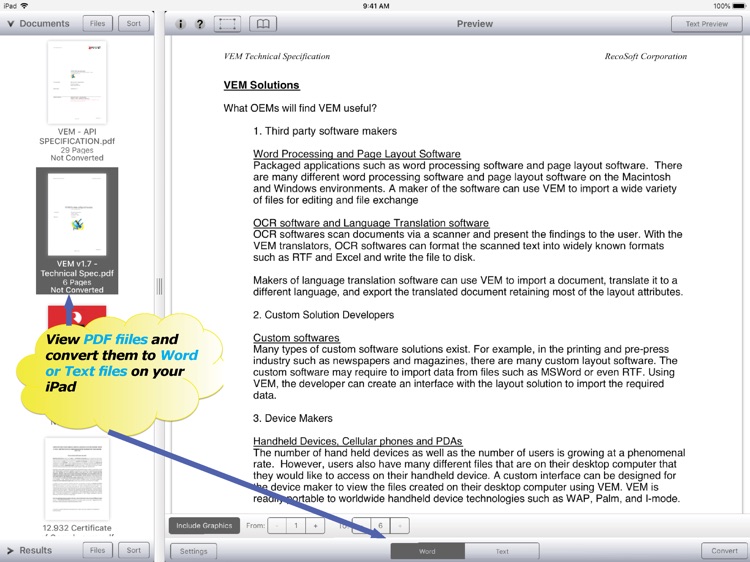The height and width of the screenshot is (562, 750).
Task: Open the Text Preview button
Action: [706, 24]
